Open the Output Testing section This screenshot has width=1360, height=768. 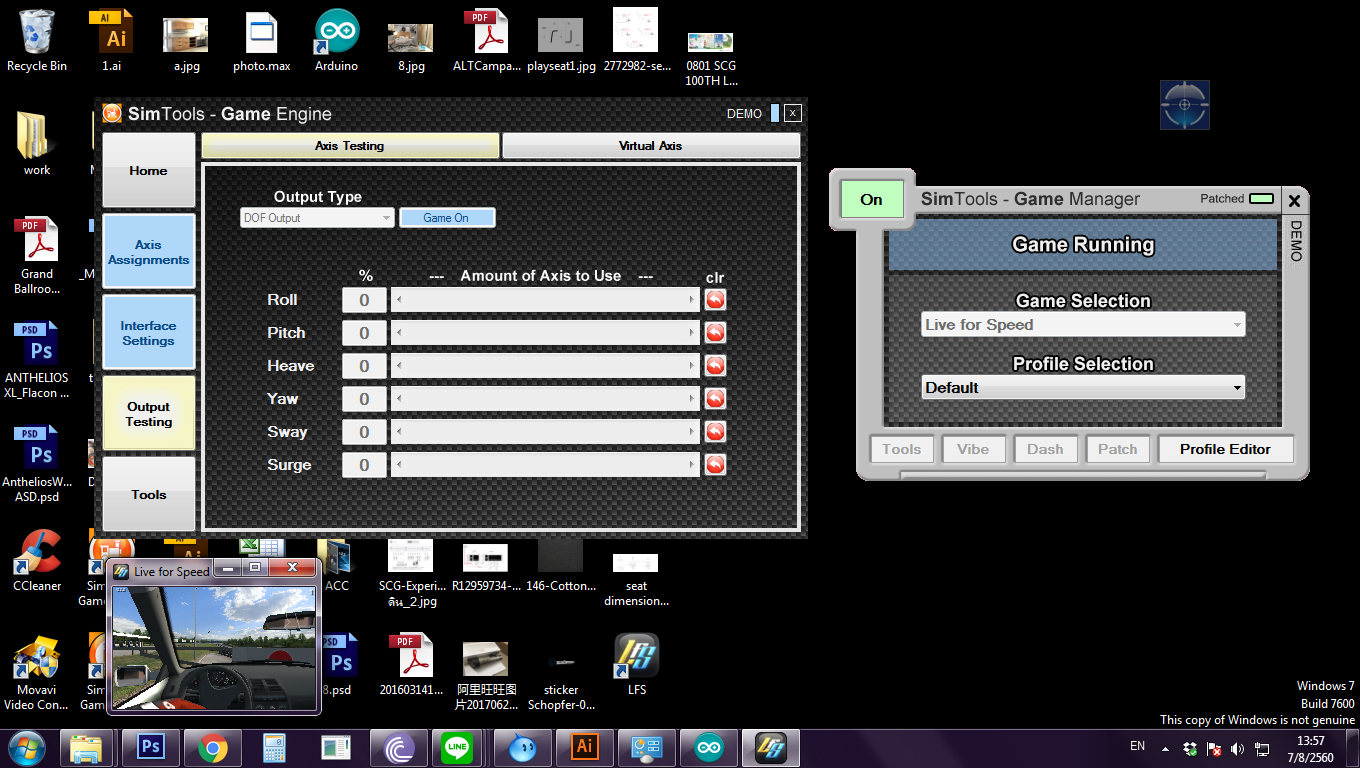148,414
